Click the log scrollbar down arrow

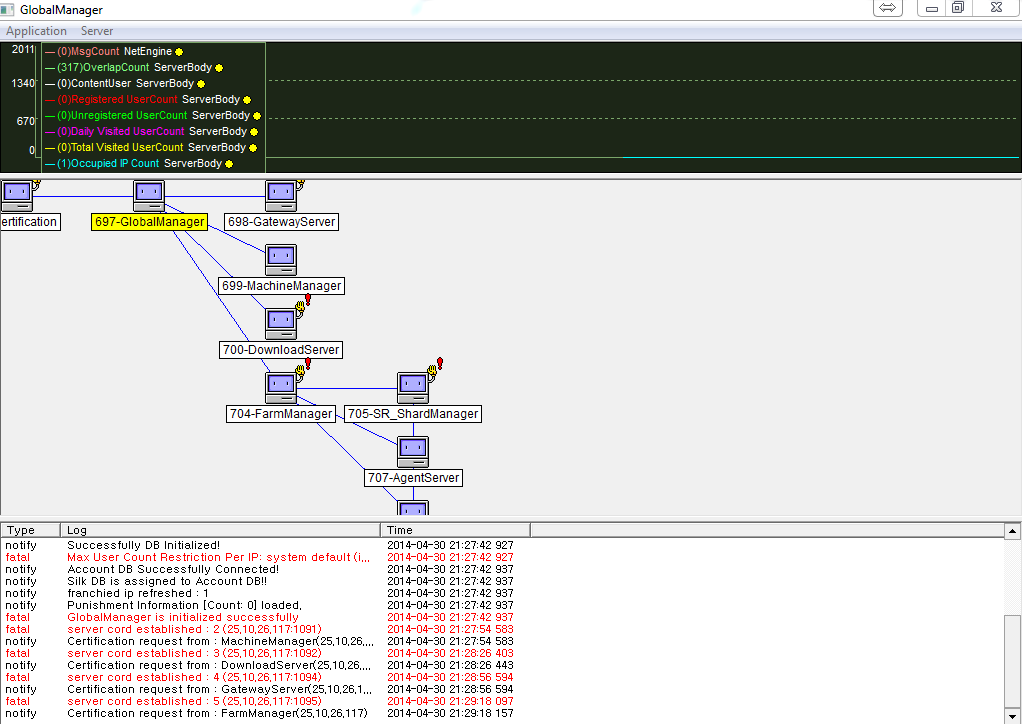pos(1012,717)
